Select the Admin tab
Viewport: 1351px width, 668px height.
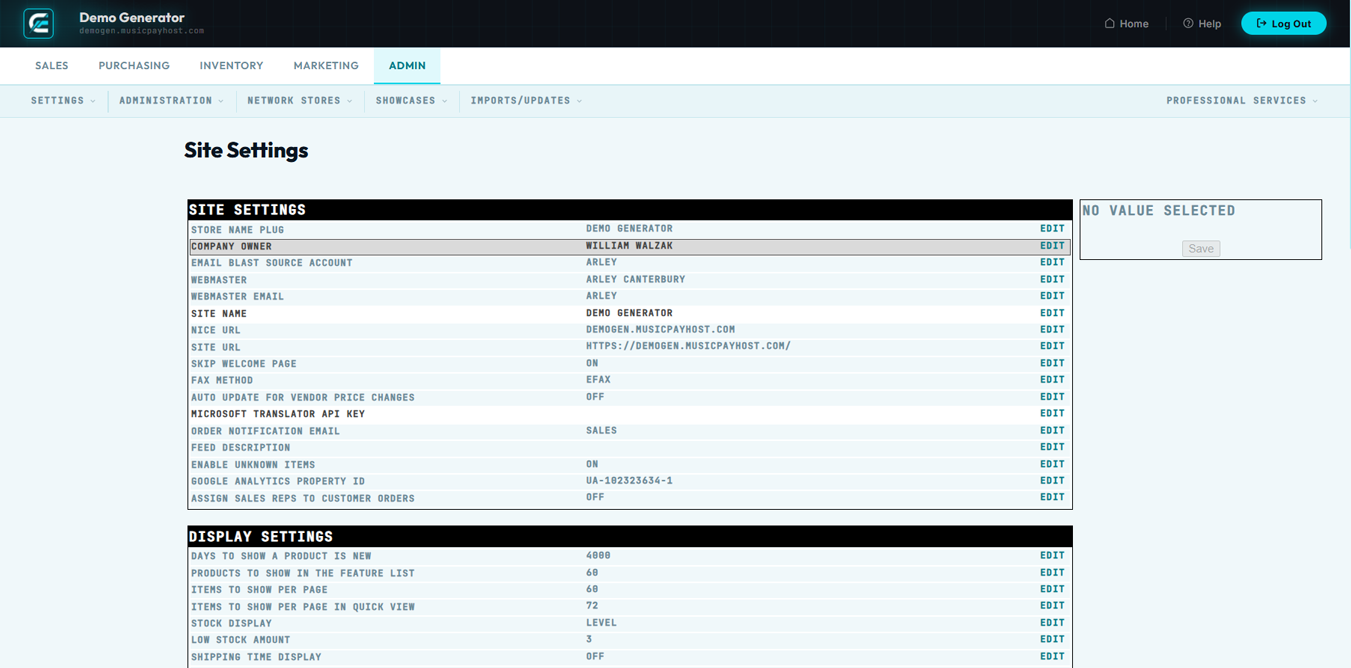(407, 66)
